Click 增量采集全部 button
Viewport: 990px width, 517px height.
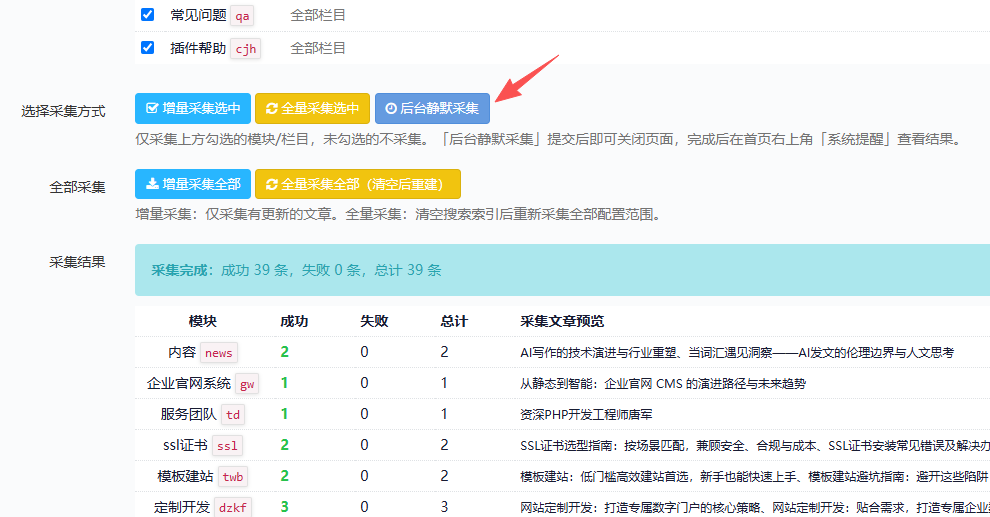(193, 184)
